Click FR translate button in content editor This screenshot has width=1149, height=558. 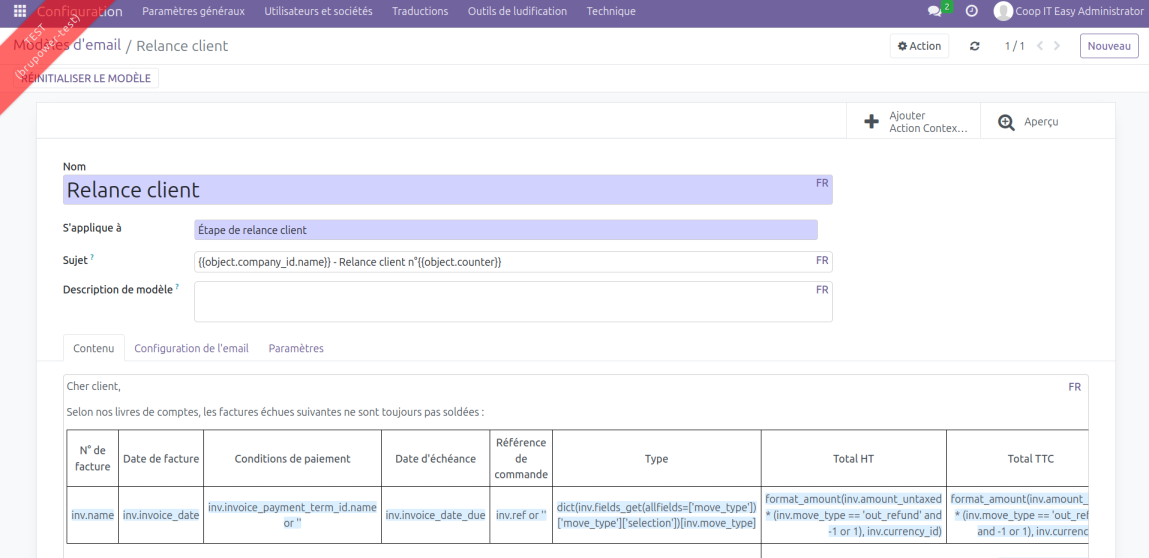(x=1074, y=387)
